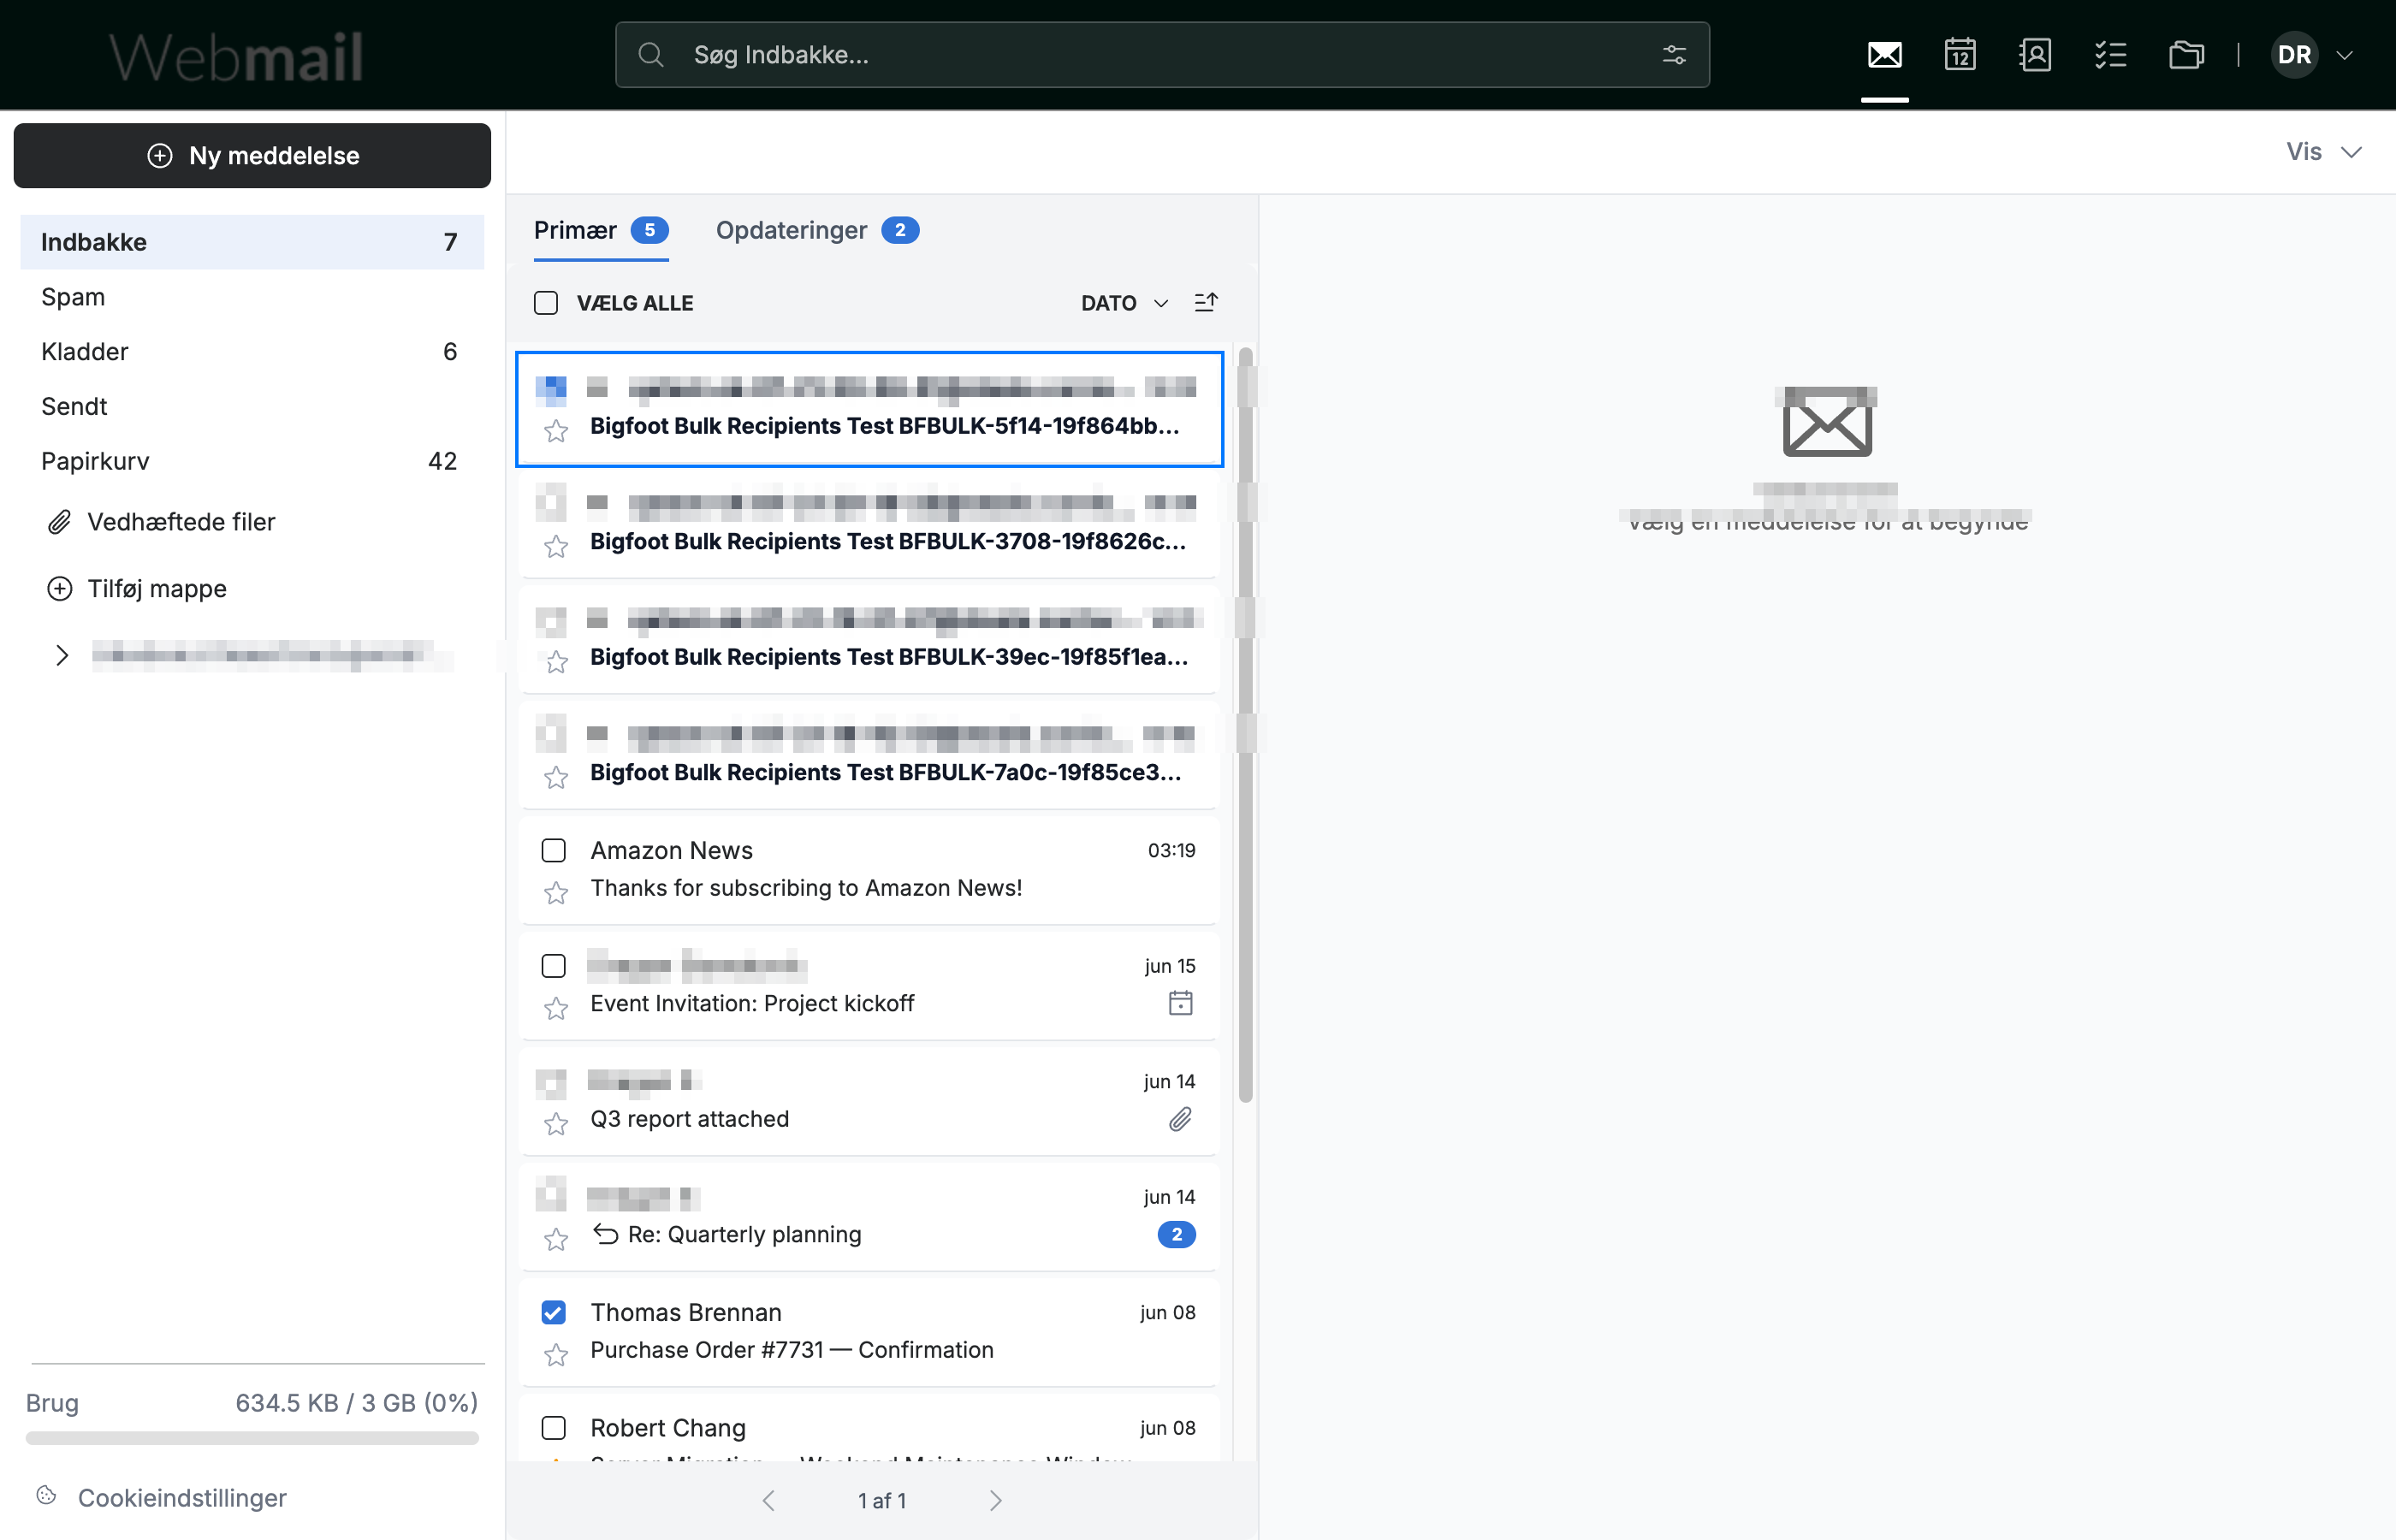The width and height of the screenshot is (2396, 1540).
Task: Open the Thanks for subscribing to Amazon News email
Action: coord(869,870)
